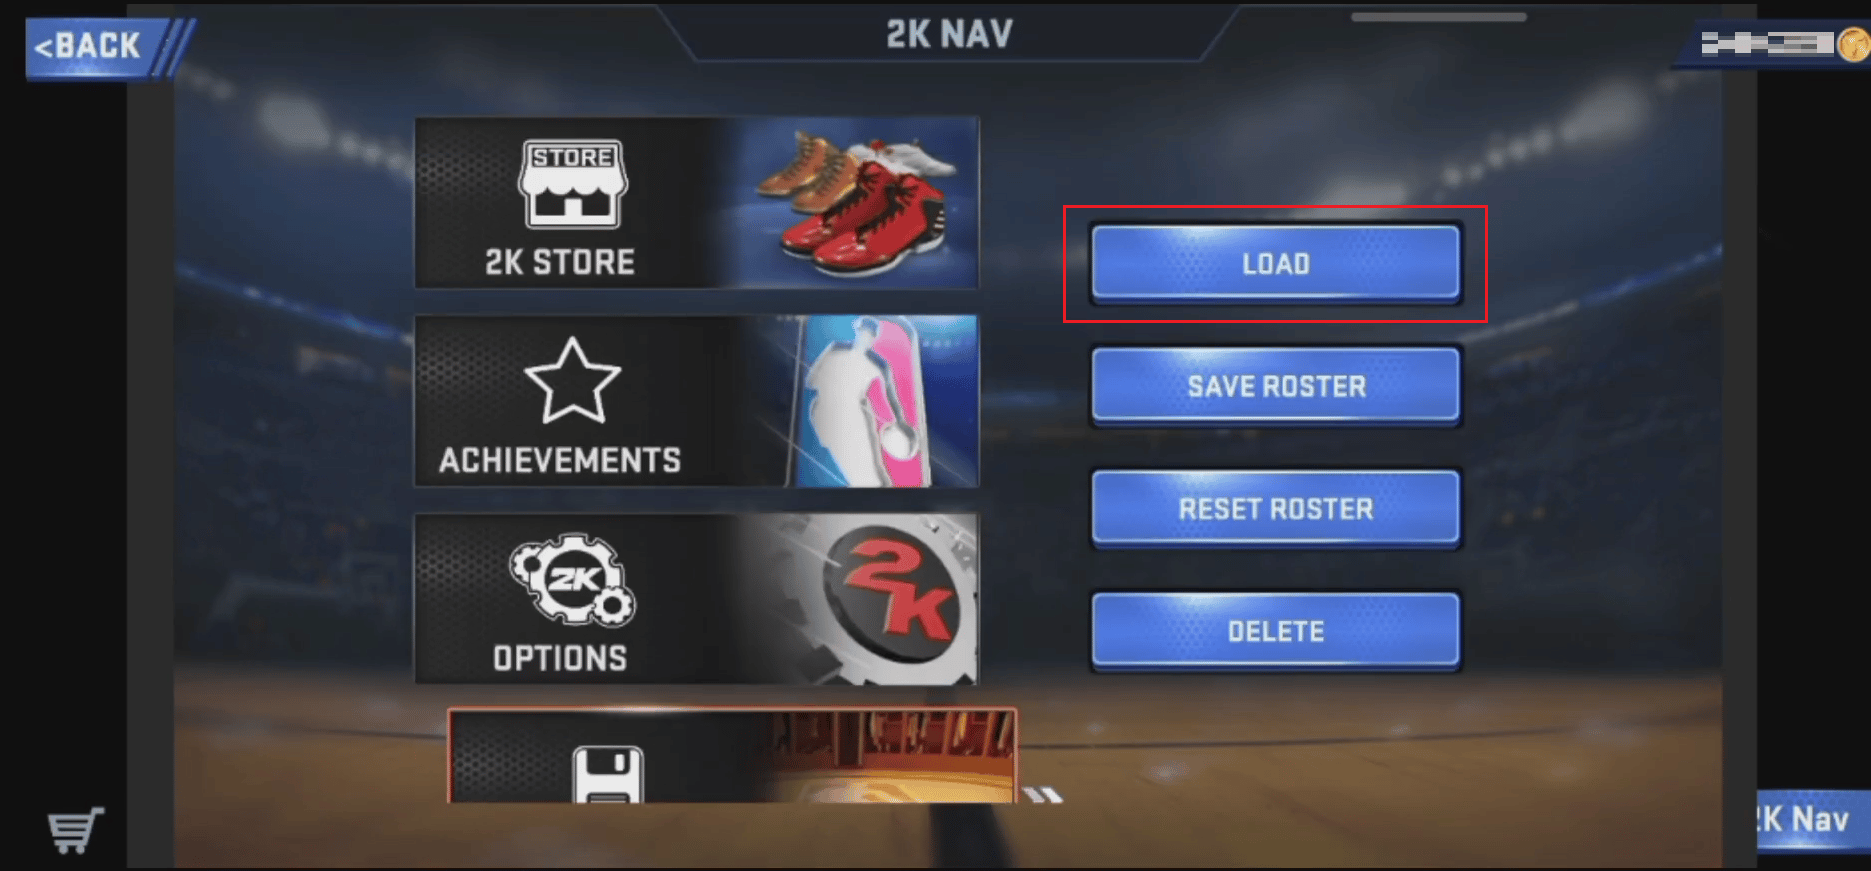Image resolution: width=1871 pixels, height=871 pixels.
Task: Load a saved roster
Action: (x=1275, y=263)
